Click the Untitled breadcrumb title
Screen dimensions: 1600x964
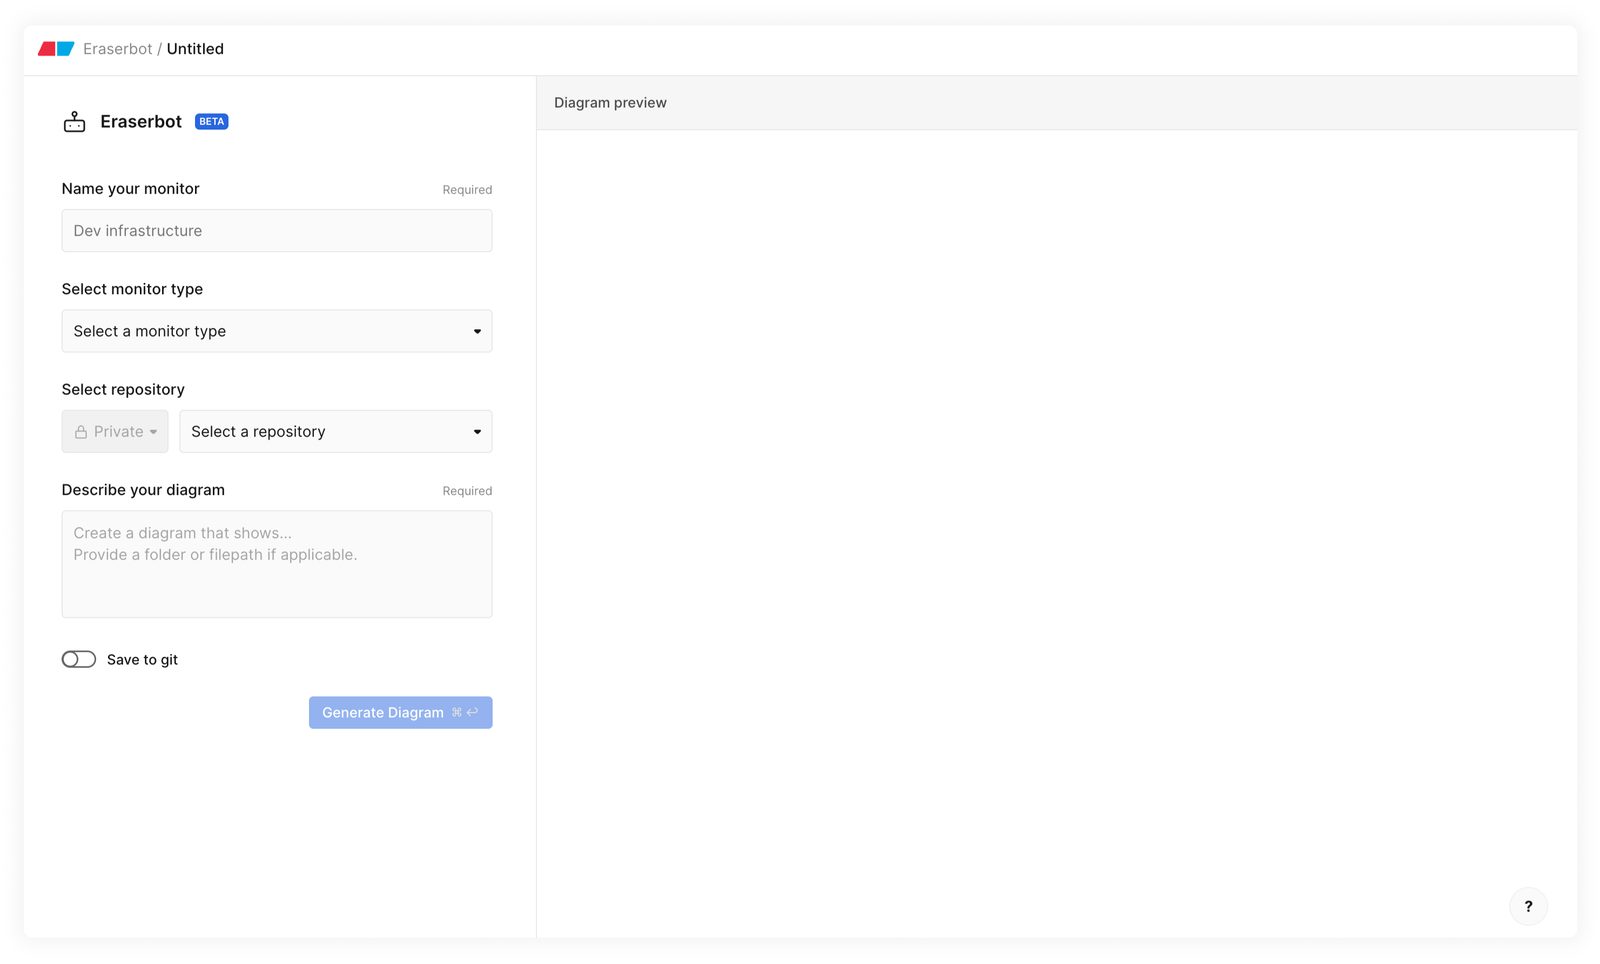pyautogui.click(x=195, y=49)
